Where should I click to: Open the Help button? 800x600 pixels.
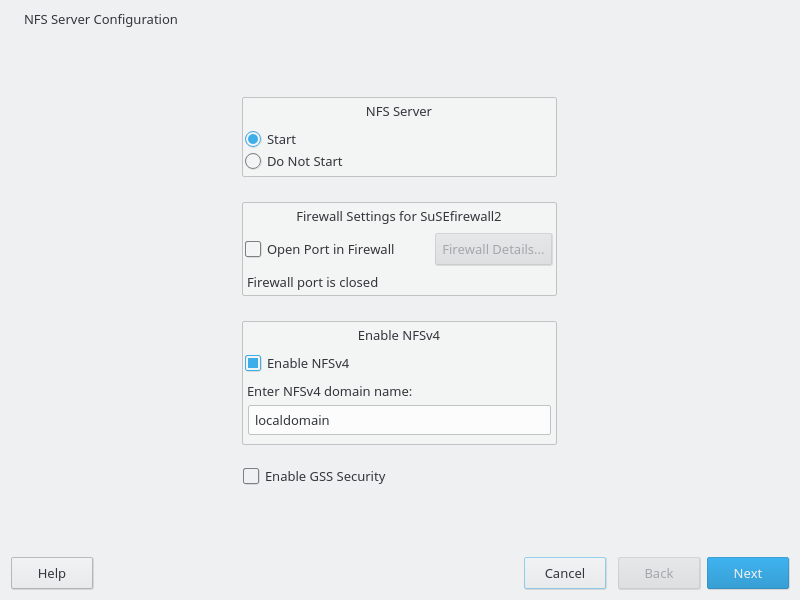coord(52,573)
